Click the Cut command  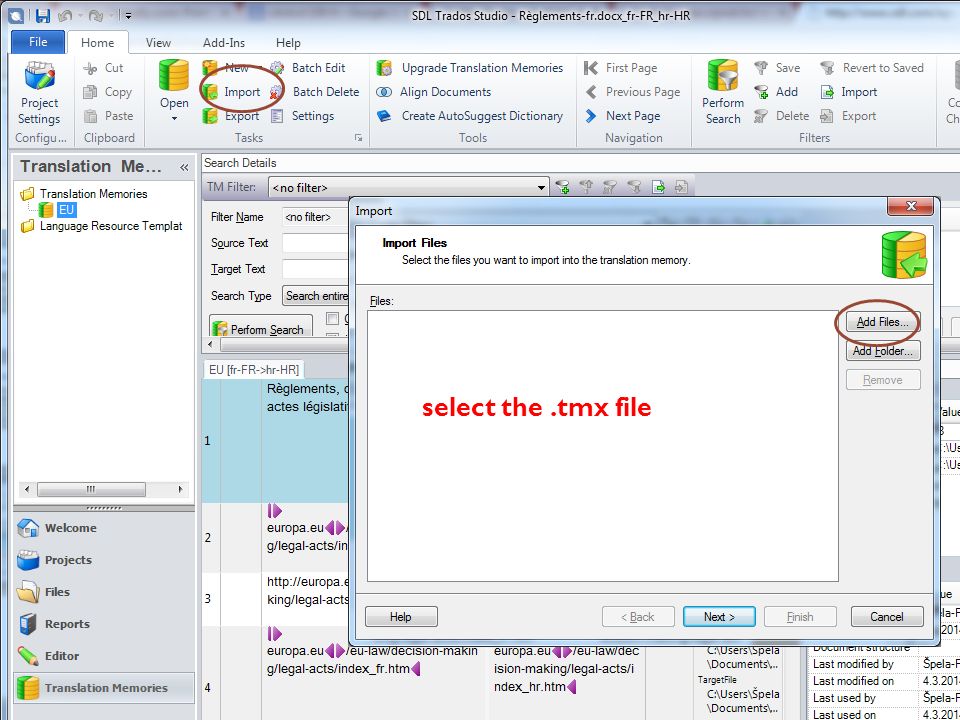click(x=103, y=68)
